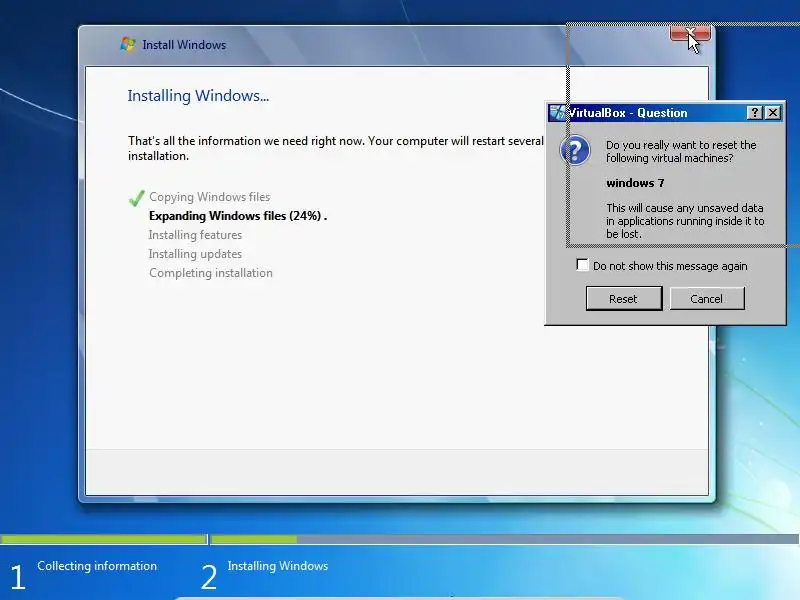Click the Windows flag icon in the Install Windows title
Image resolution: width=800 pixels, height=600 pixels.
click(x=128, y=44)
